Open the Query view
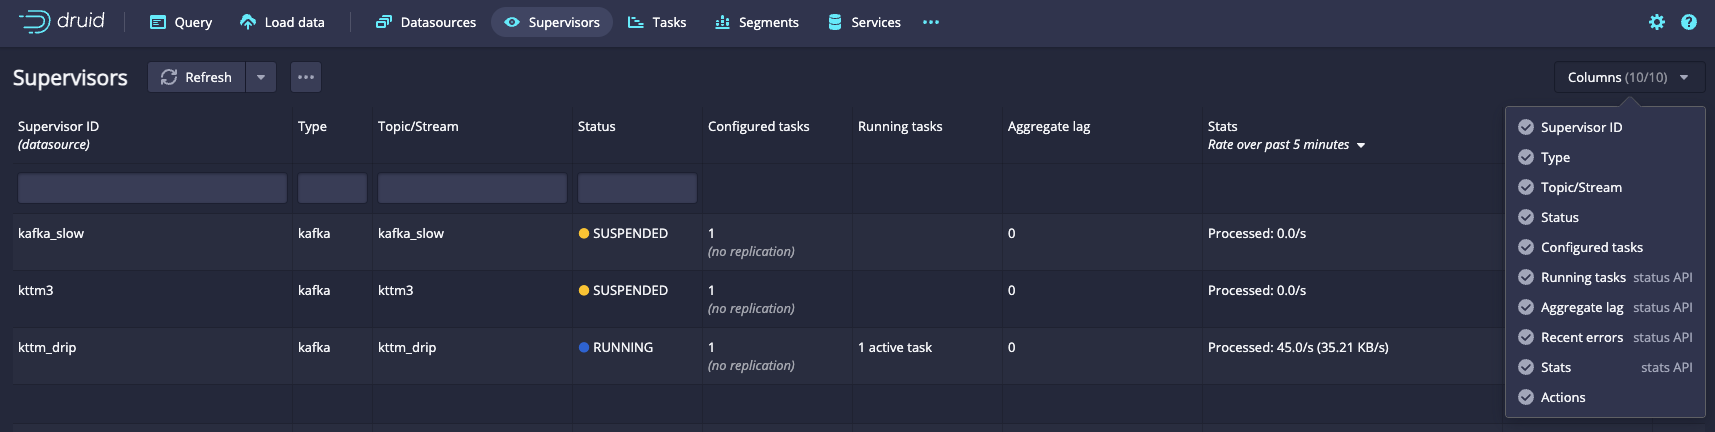 (x=181, y=22)
